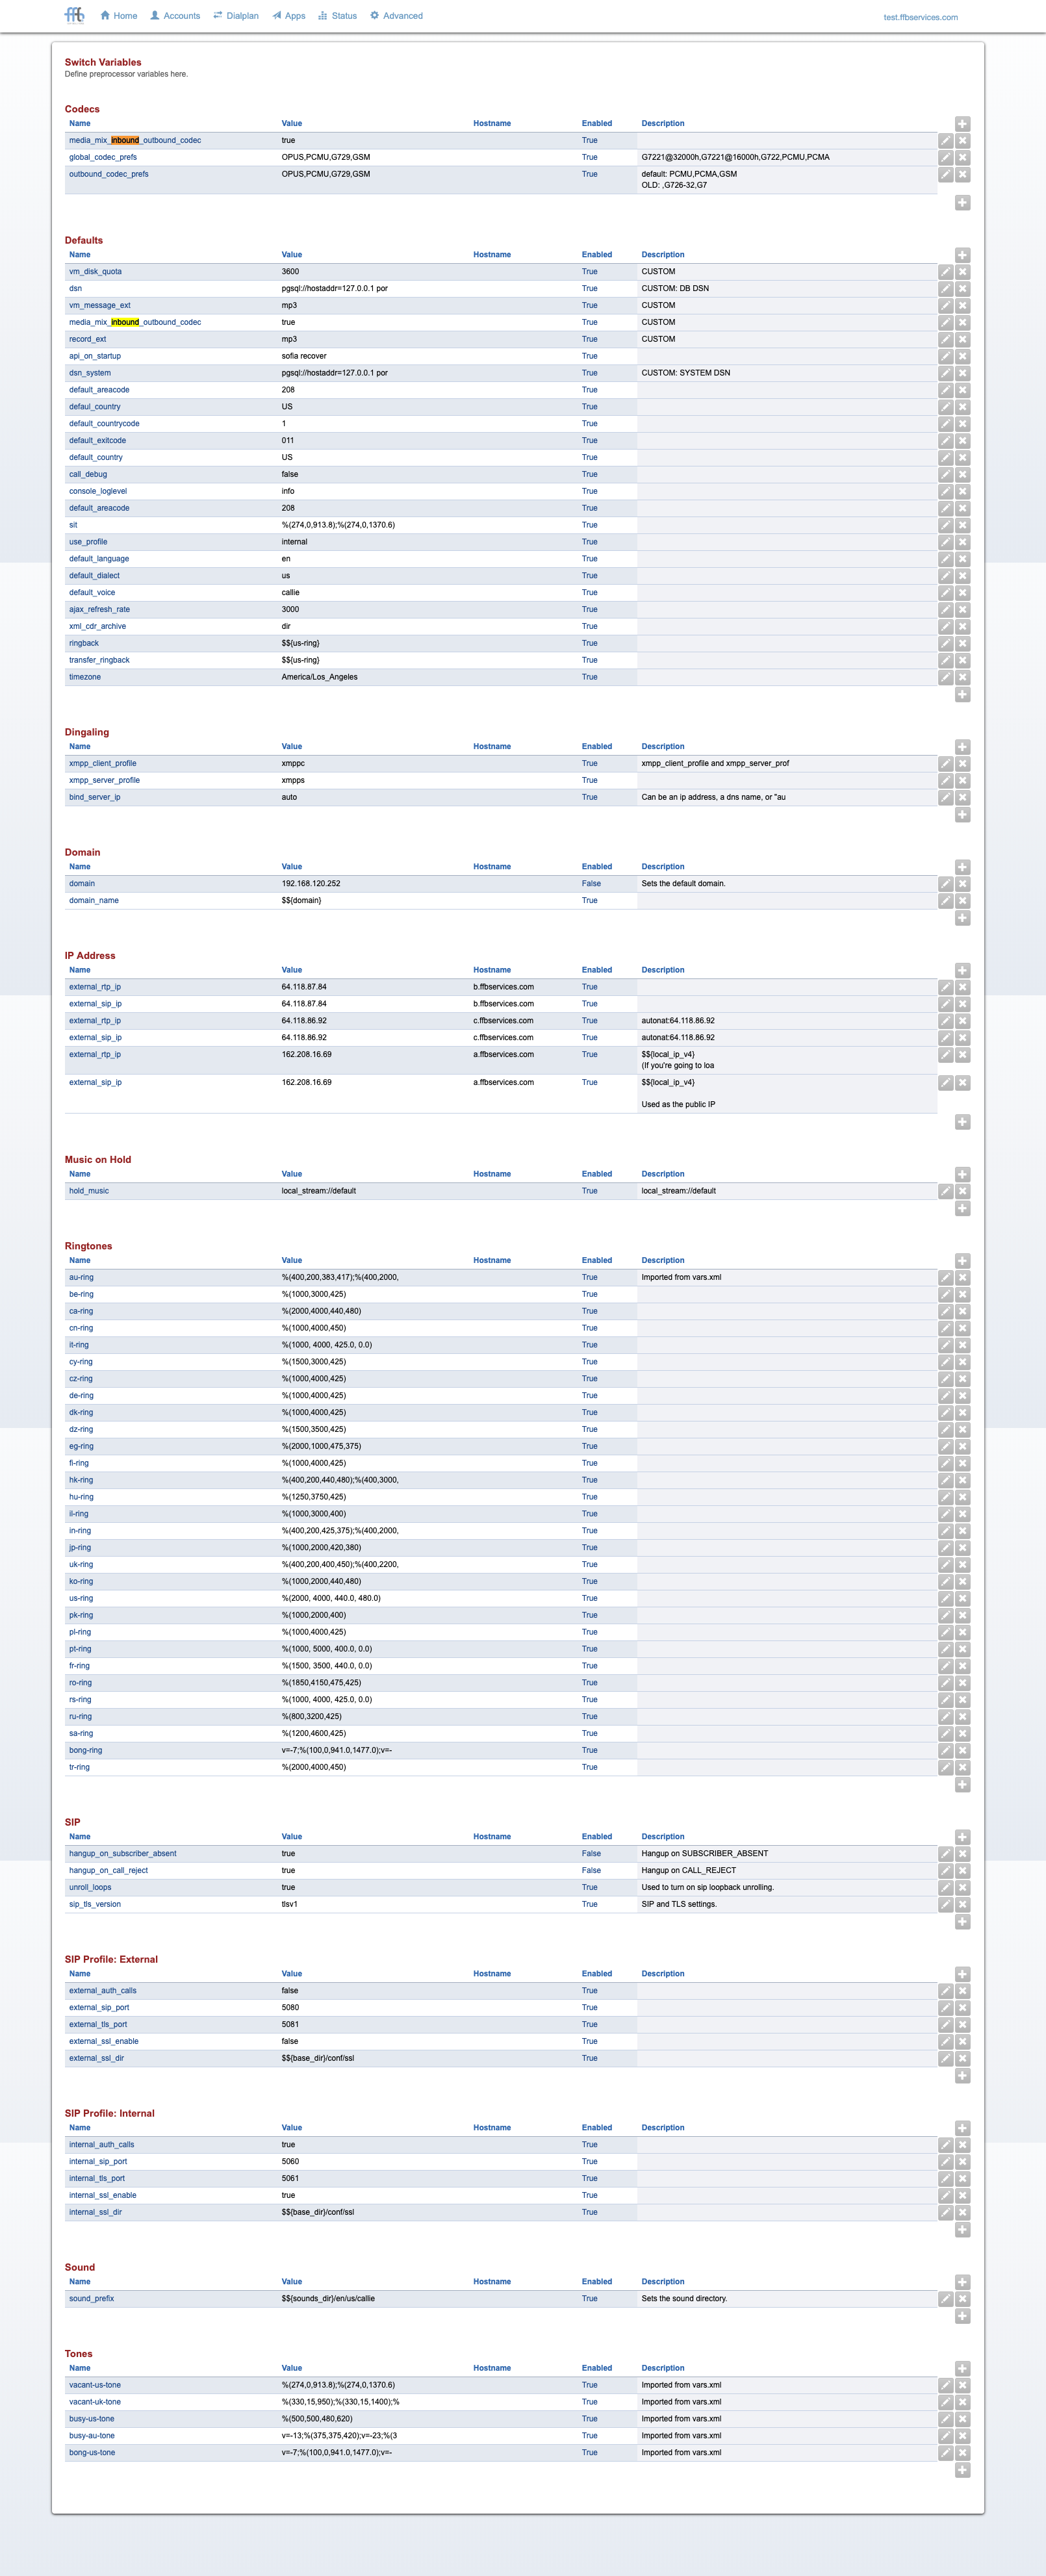Image resolution: width=1046 pixels, height=2576 pixels.
Task: Toggle Enabled True for hold_music
Action: tap(589, 1191)
